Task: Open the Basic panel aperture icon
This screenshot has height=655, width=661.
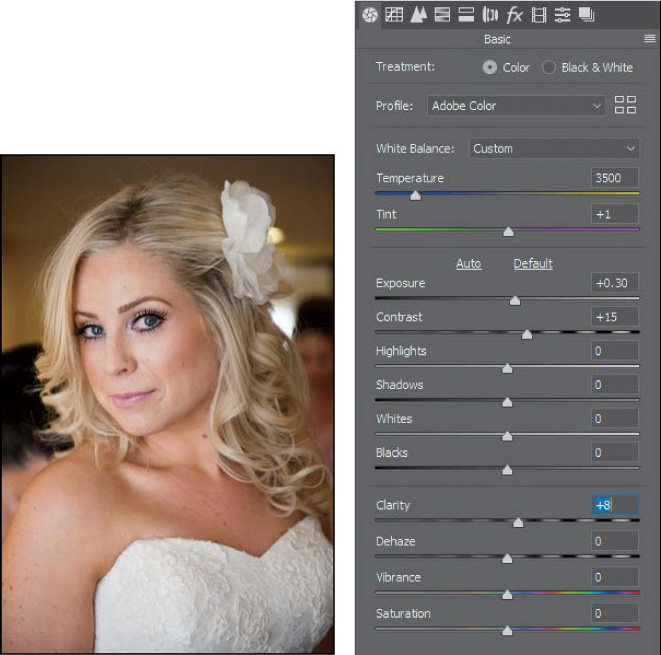Action: tap(370, 15)
